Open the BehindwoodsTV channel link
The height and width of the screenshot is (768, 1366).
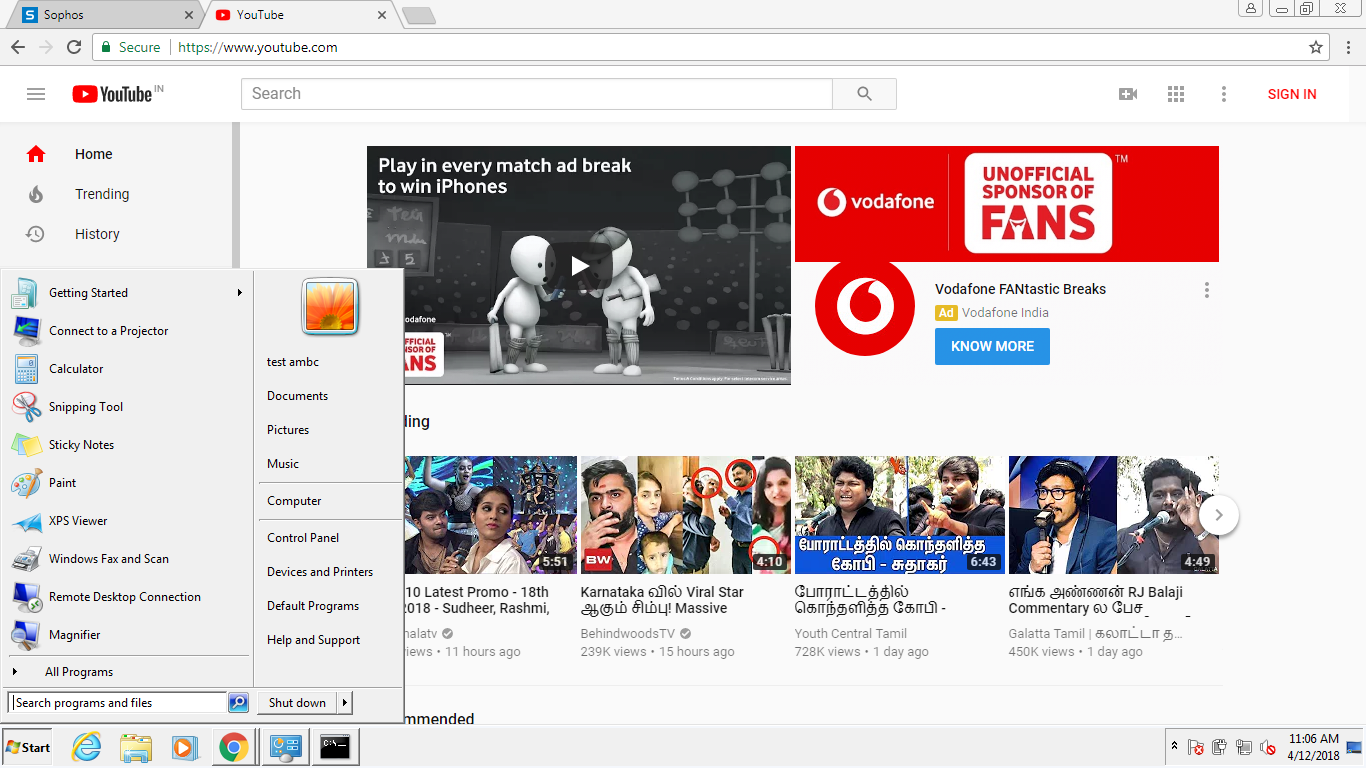628,634
